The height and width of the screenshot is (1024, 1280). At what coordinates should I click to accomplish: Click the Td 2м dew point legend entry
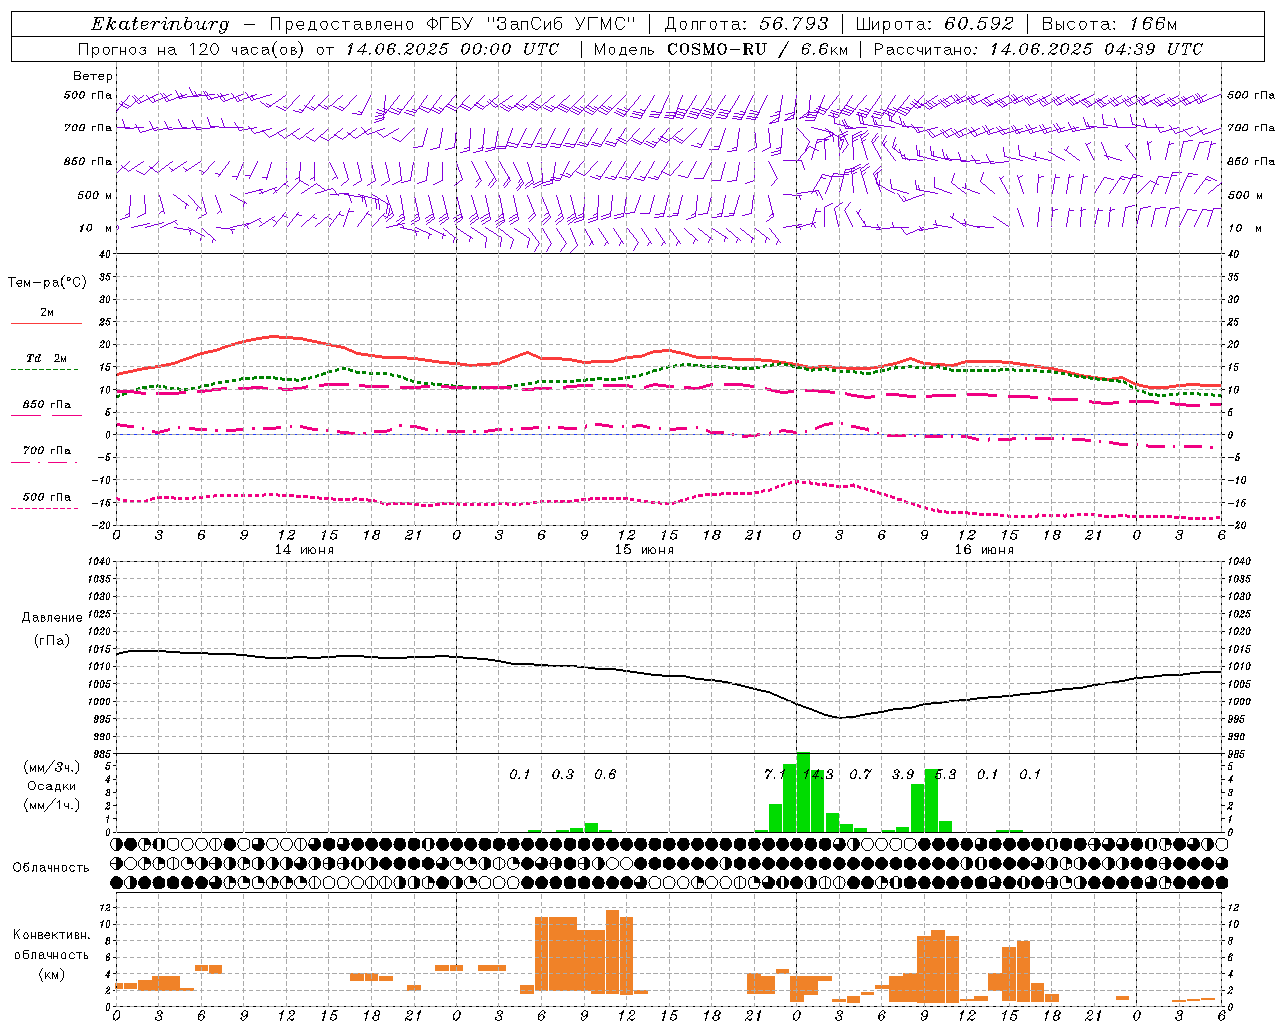(47, 358)
